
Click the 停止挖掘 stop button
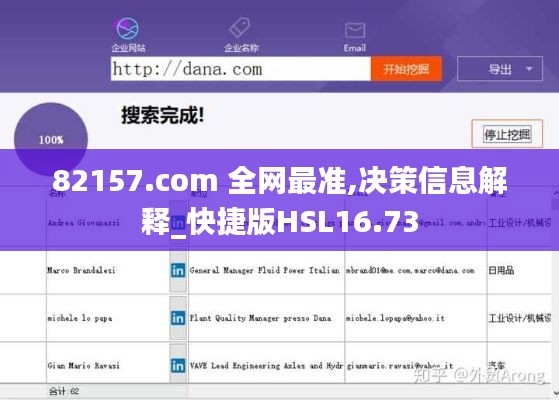pyautogui.click(x=507, y=134)
